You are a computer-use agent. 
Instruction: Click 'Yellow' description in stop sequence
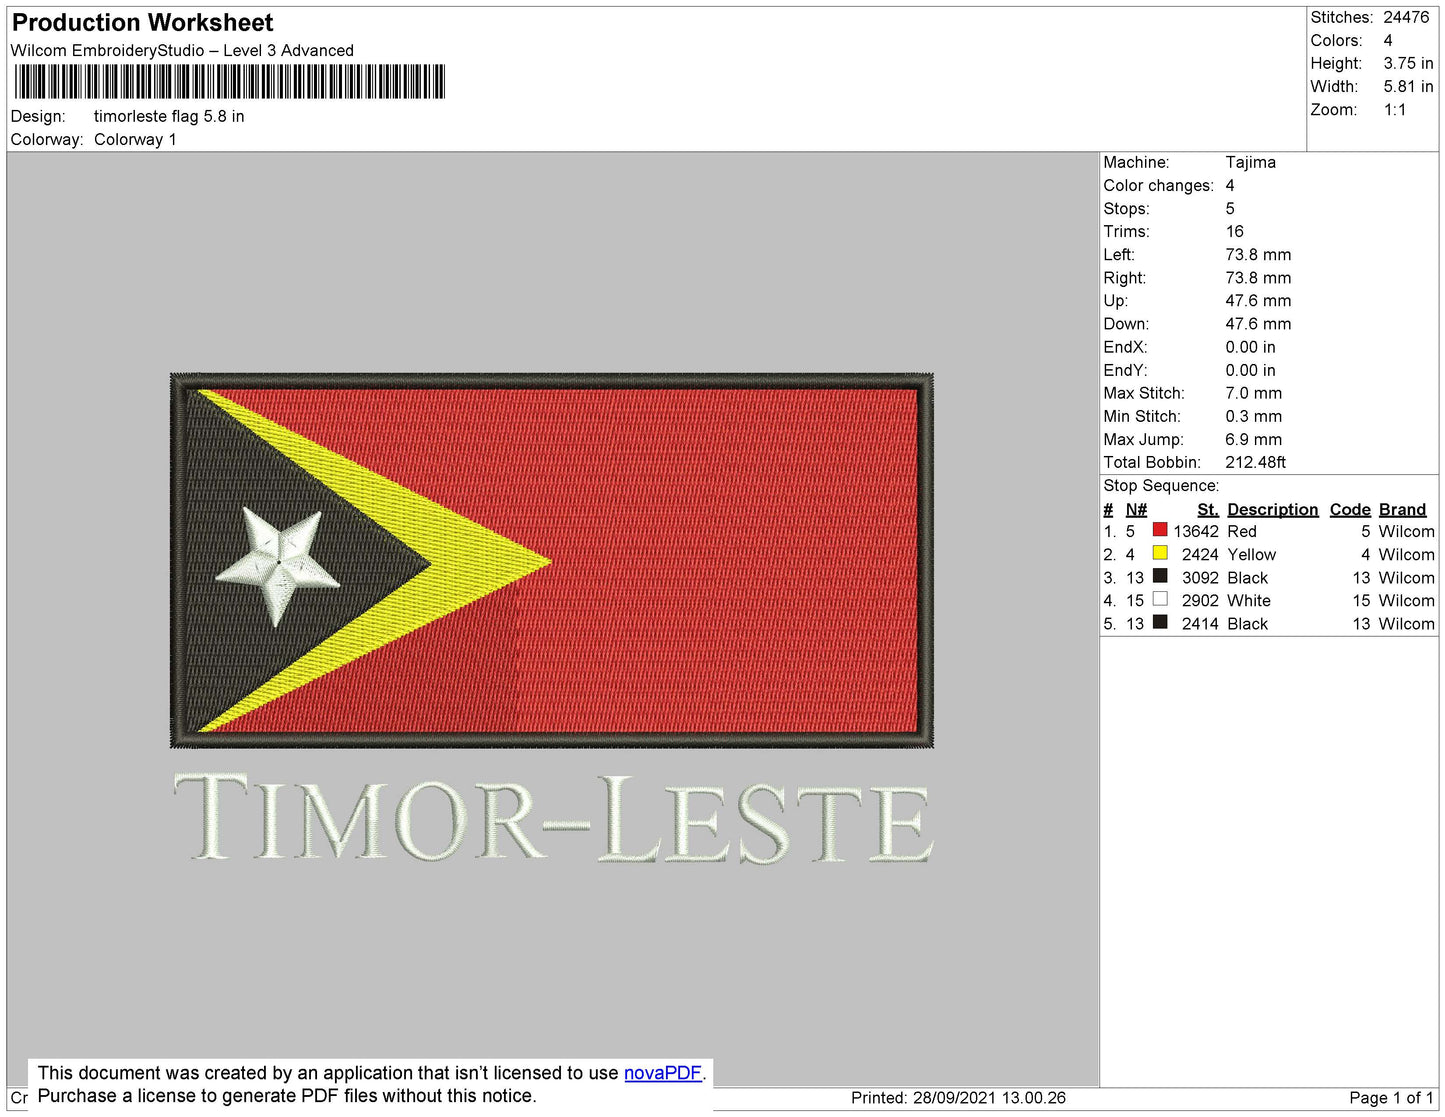pyautogui.click(x=1252, y=555)
